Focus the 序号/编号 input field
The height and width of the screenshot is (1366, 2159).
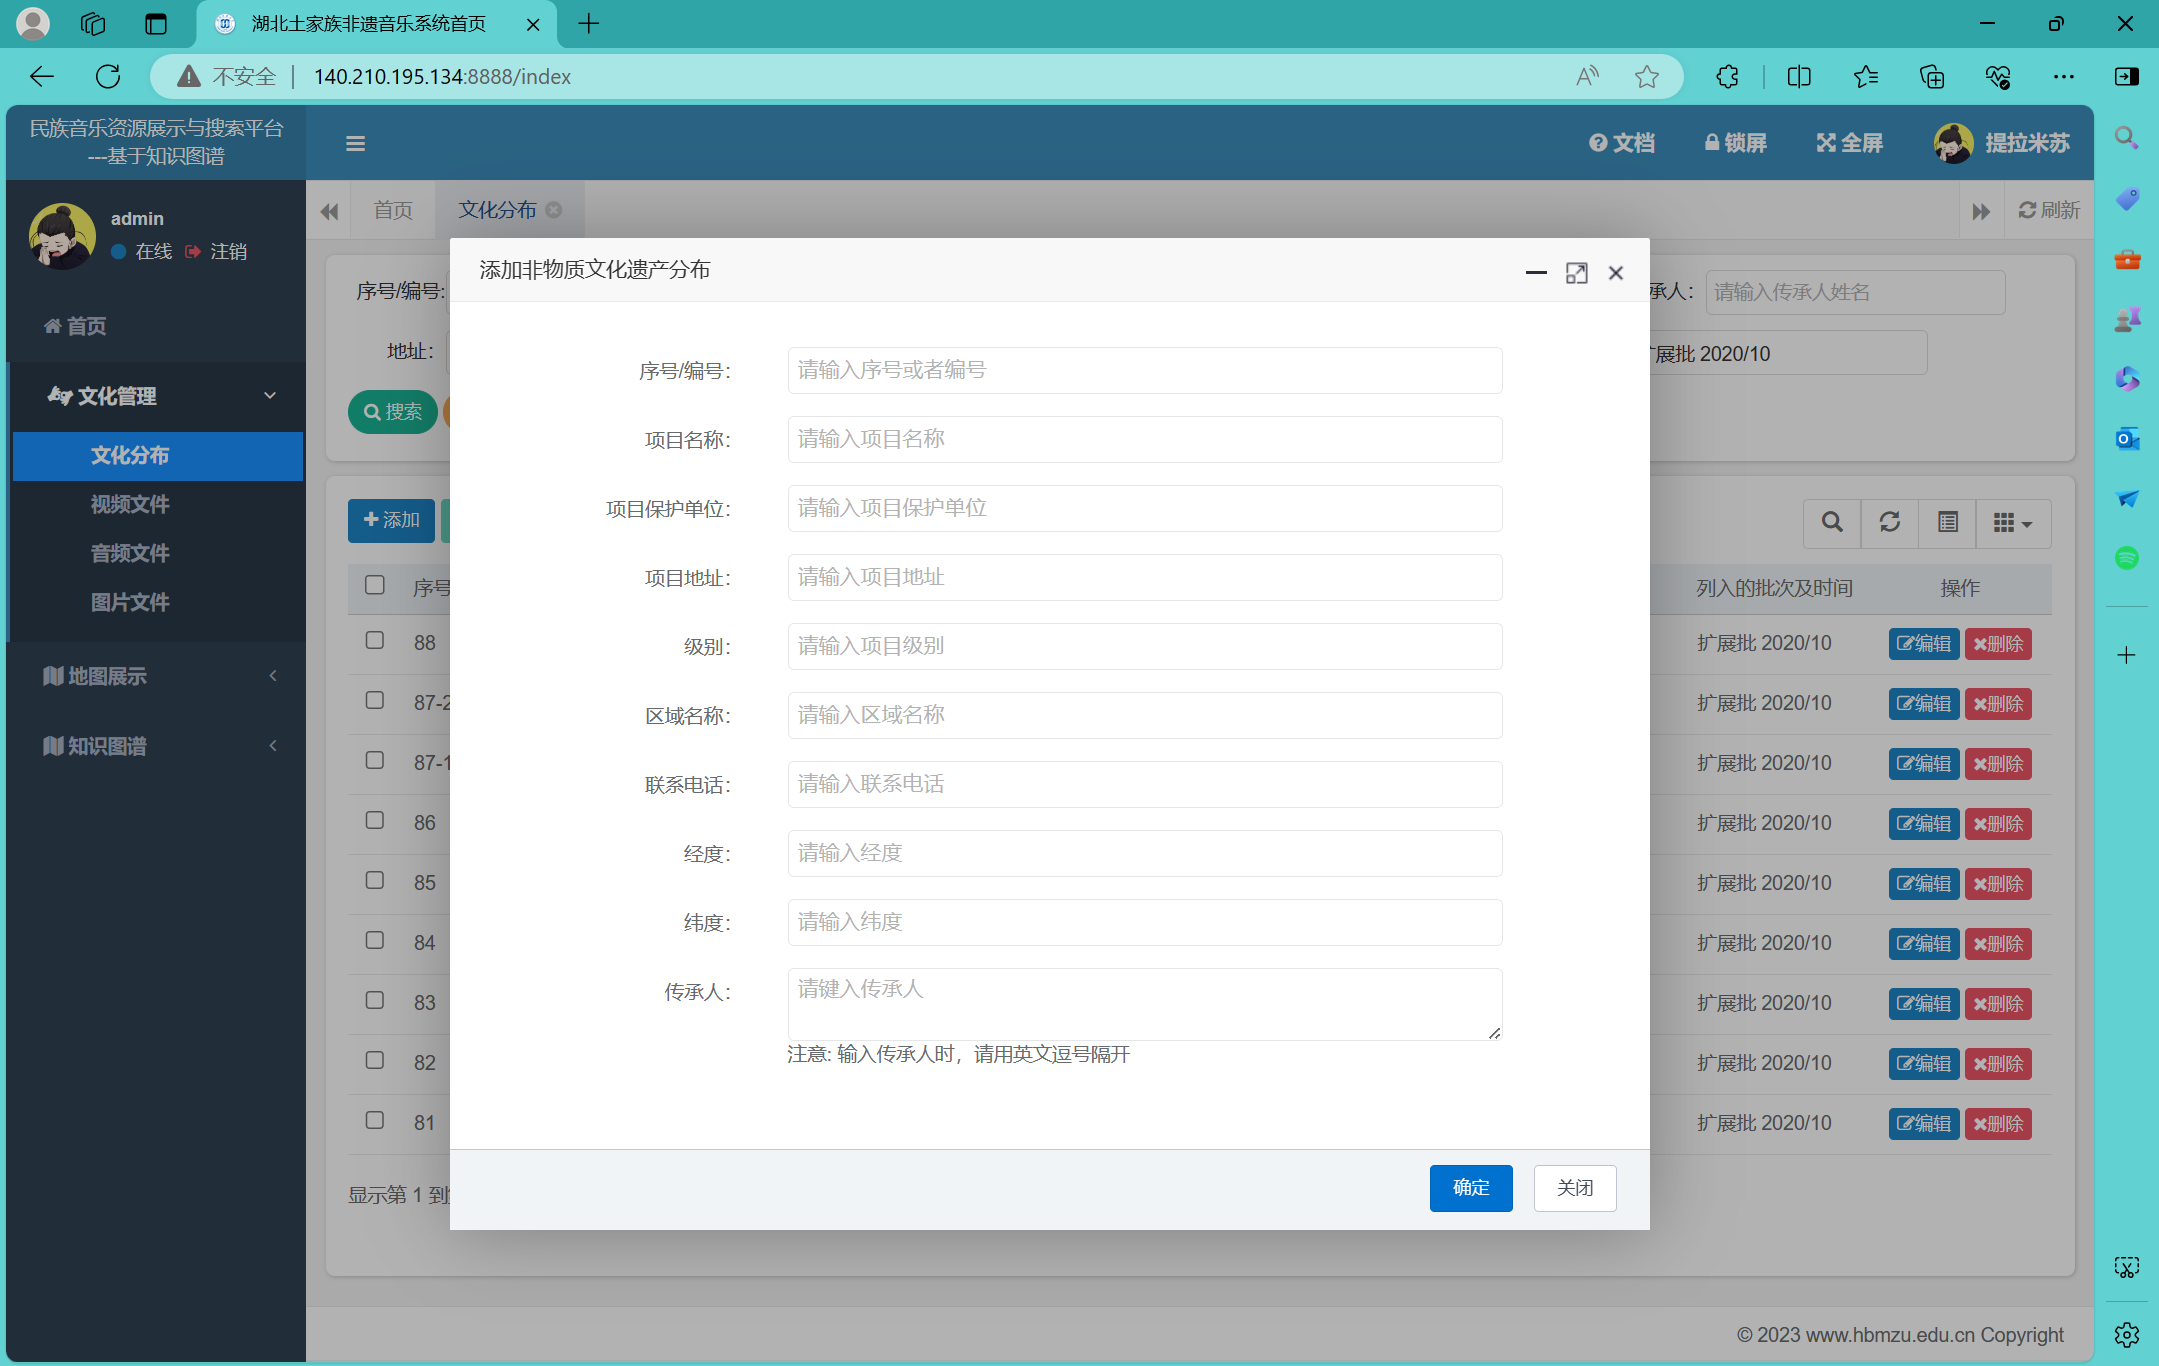[1145, 370]
